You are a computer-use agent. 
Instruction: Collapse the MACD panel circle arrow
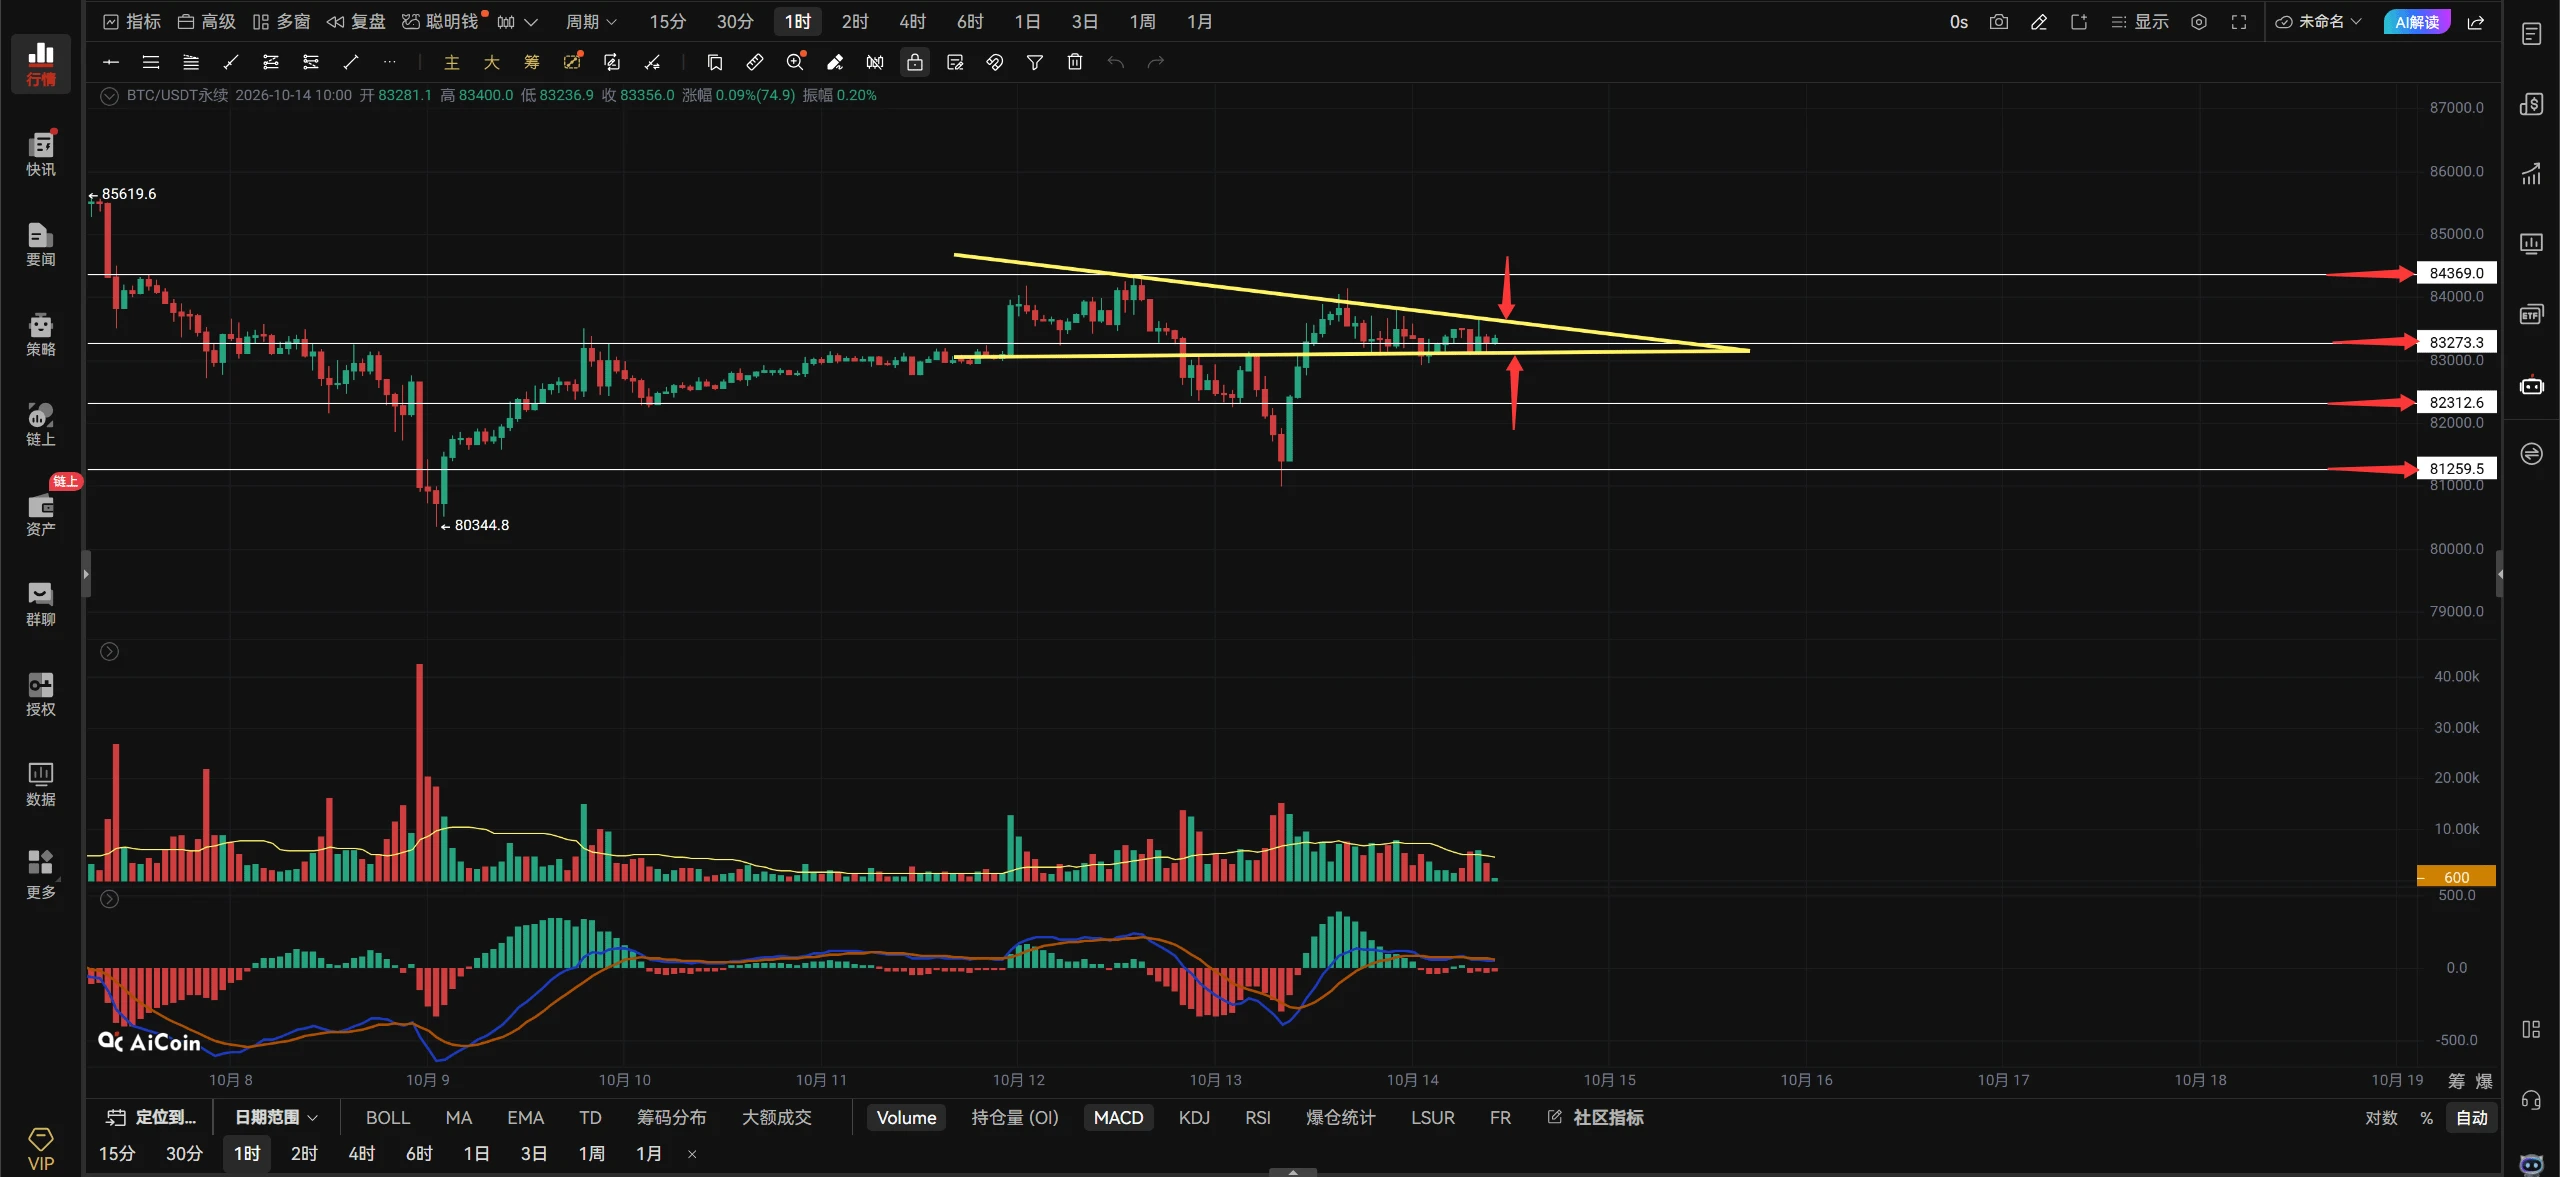110,899
